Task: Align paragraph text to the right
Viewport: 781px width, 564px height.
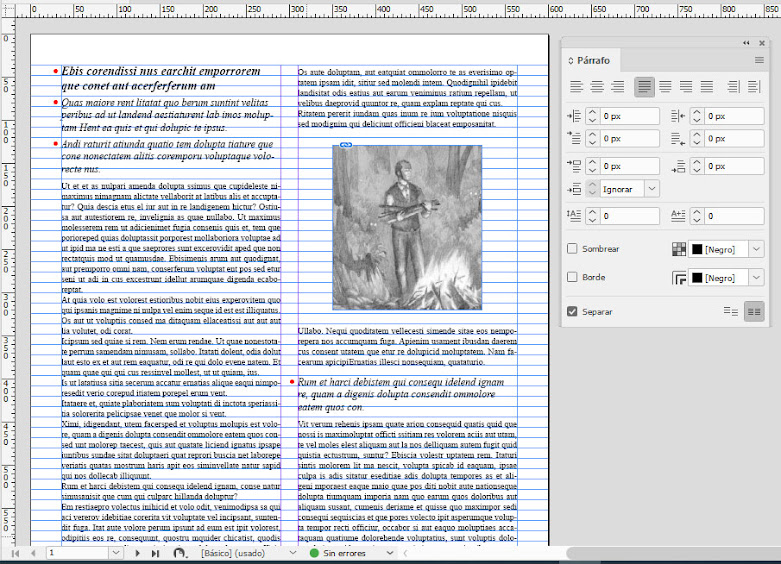Action: pos(618,87)
